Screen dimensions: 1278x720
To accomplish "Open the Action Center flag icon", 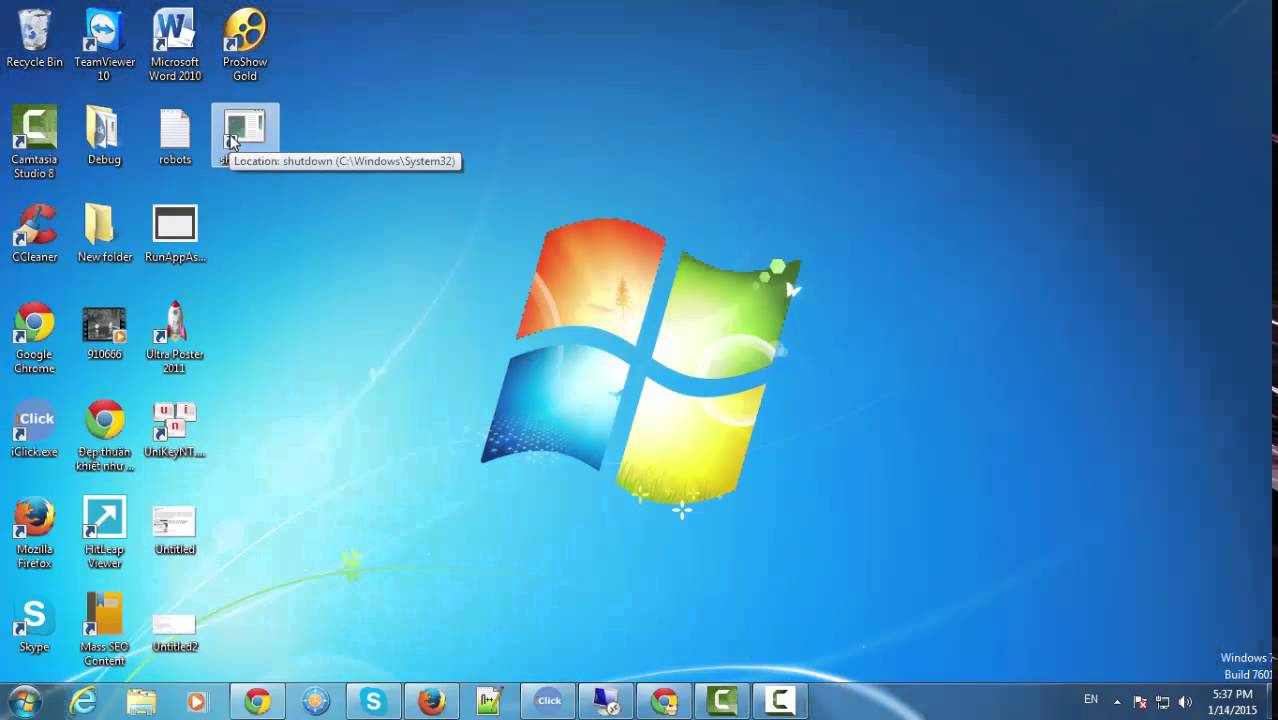I will pos(1140,702).
